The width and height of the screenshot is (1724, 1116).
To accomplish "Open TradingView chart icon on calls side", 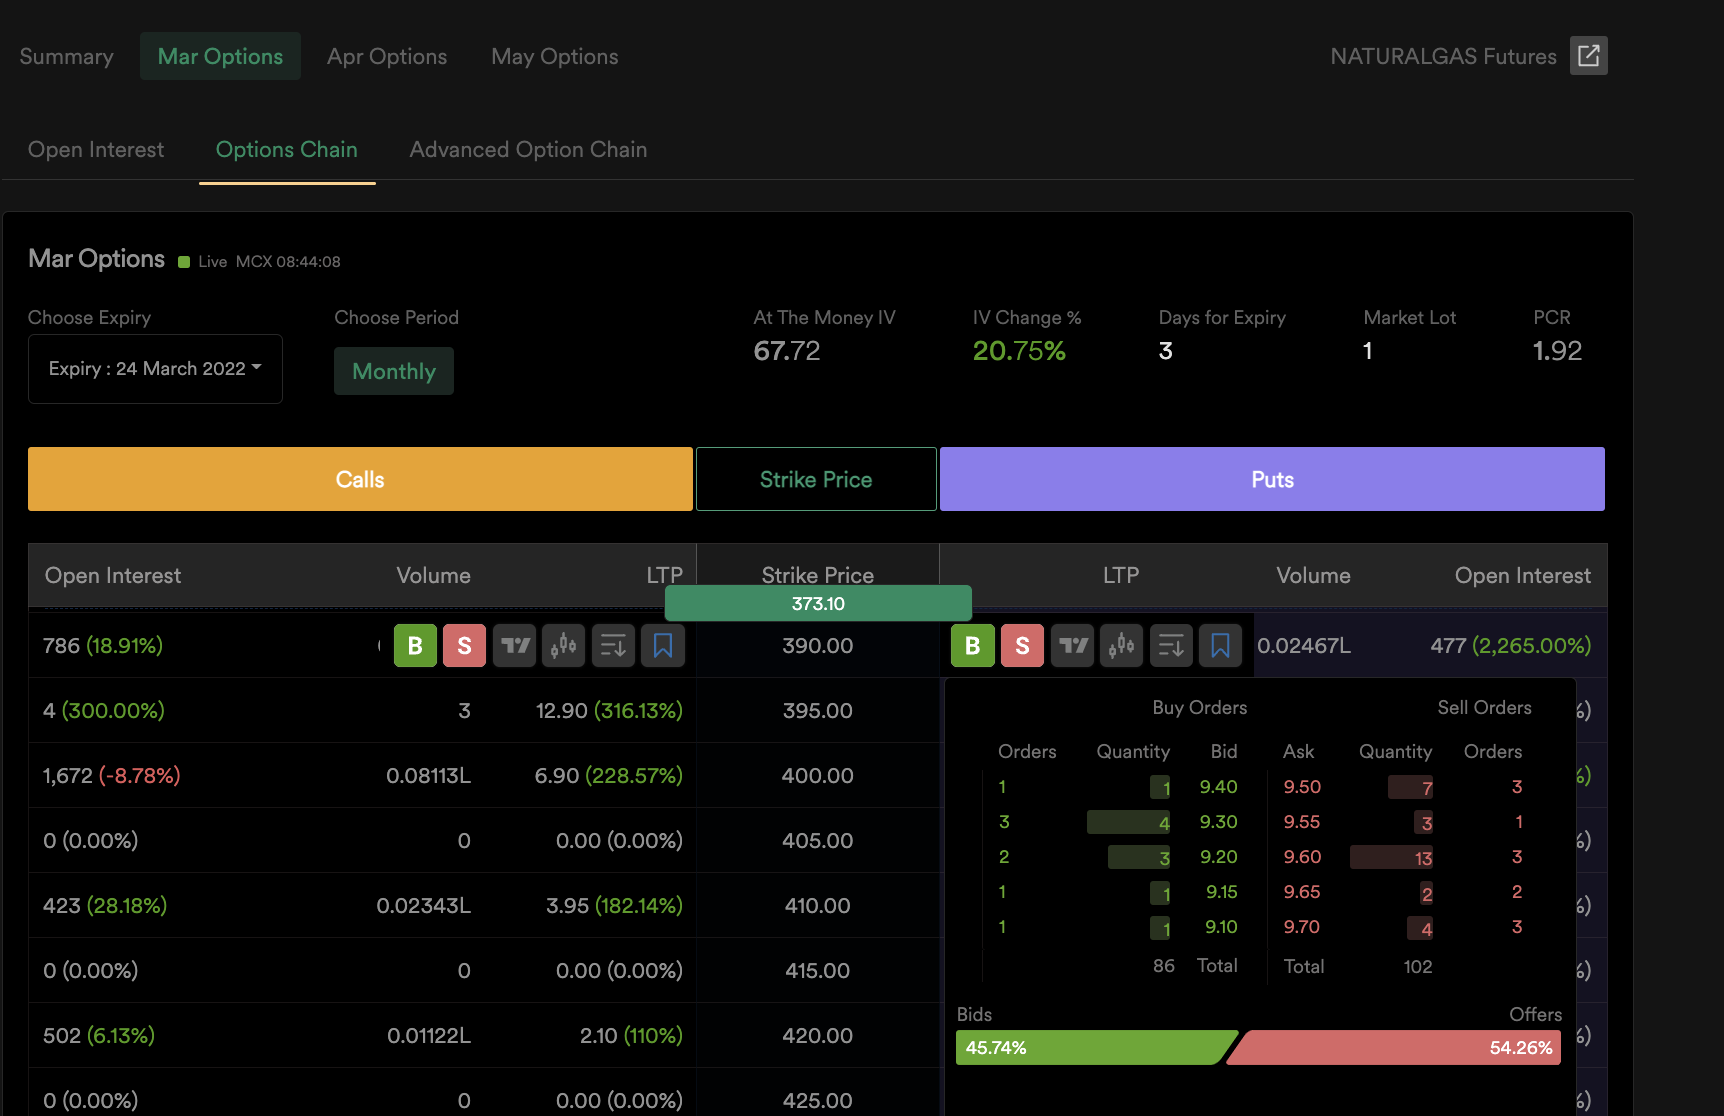I will (515, 646).
